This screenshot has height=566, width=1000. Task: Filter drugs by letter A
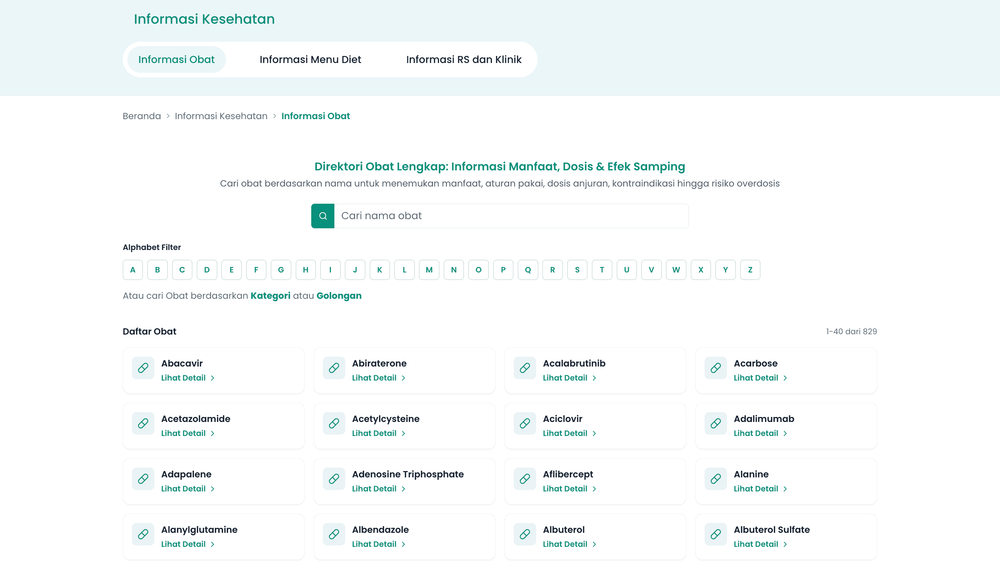click(x=133, y=270)
